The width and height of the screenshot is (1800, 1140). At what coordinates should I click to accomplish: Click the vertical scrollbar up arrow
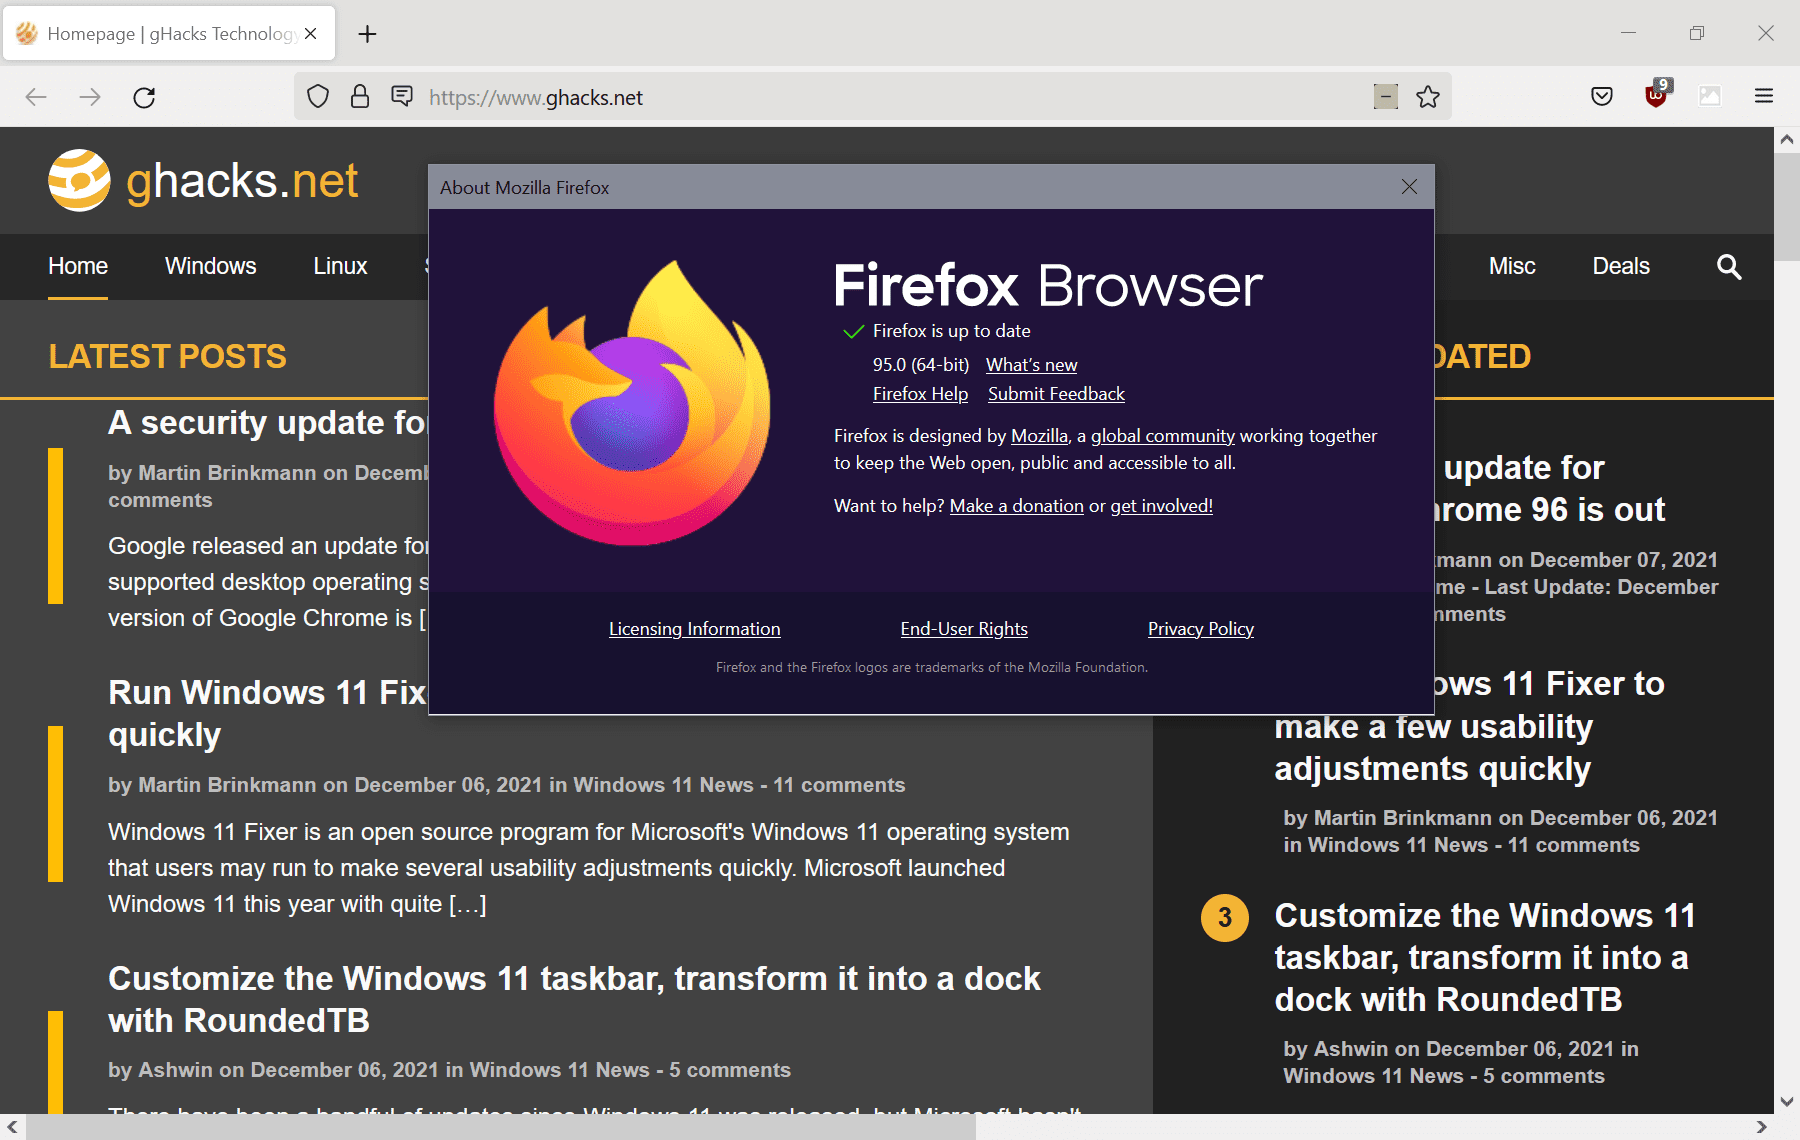click(1786, 140)
